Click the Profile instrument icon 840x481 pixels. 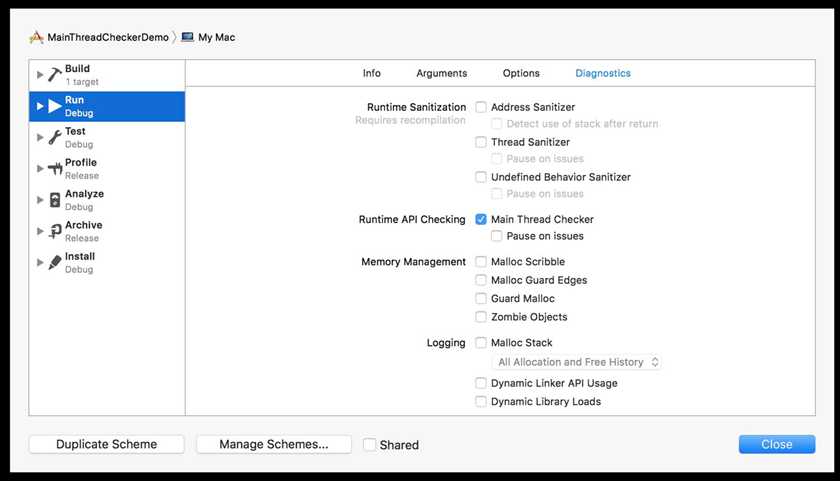55,169
